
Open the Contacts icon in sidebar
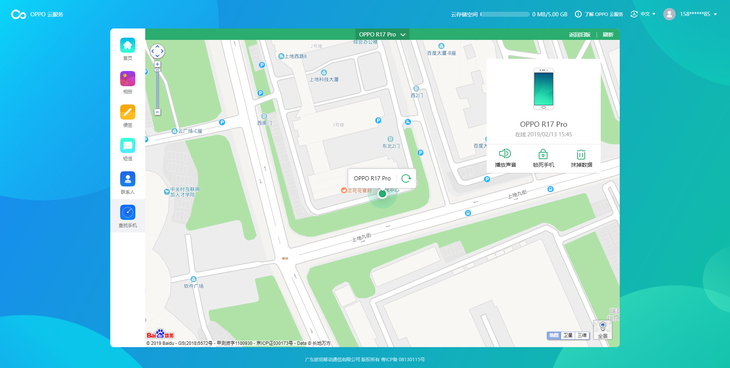(x=128, y=179)
